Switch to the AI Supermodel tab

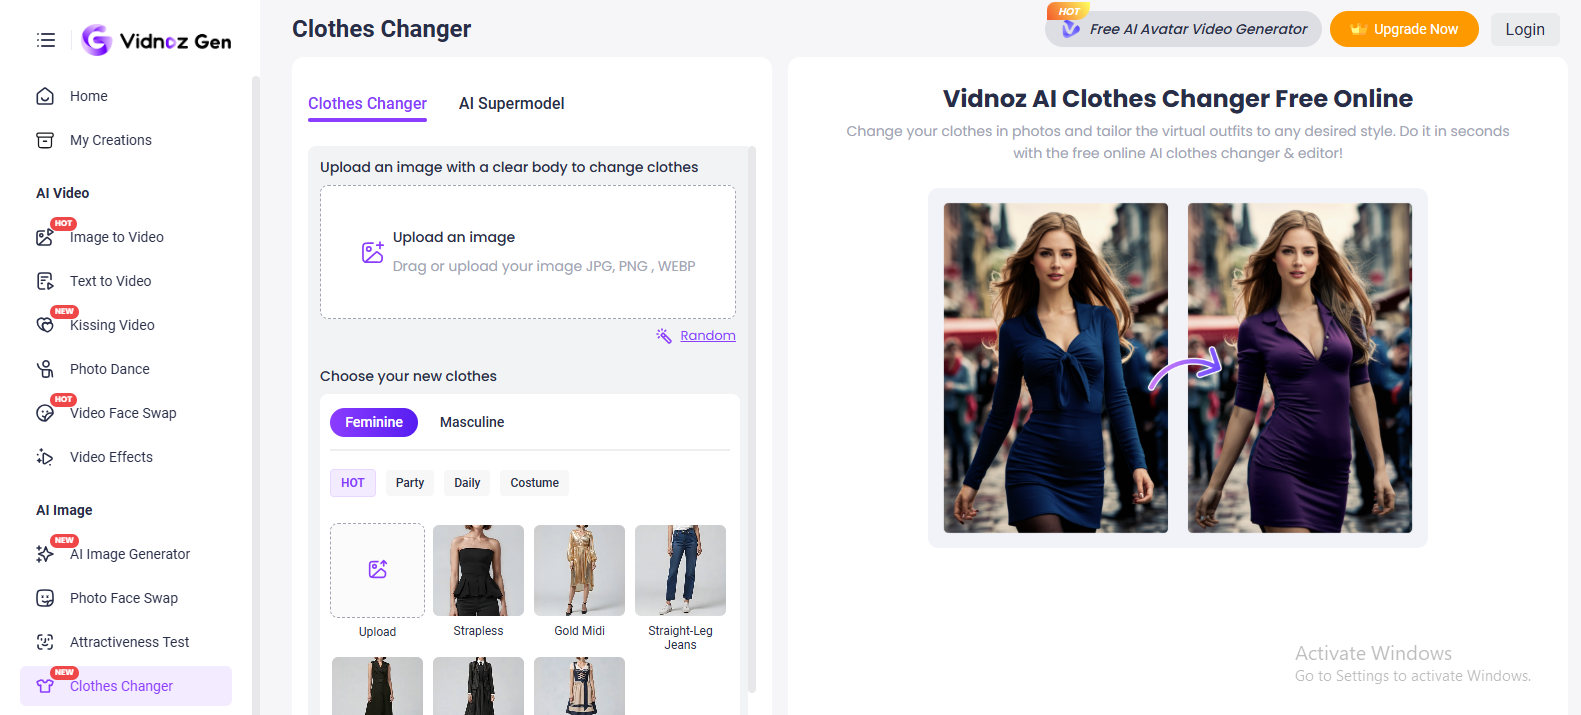pyautogui.click(x=511, y=104)
